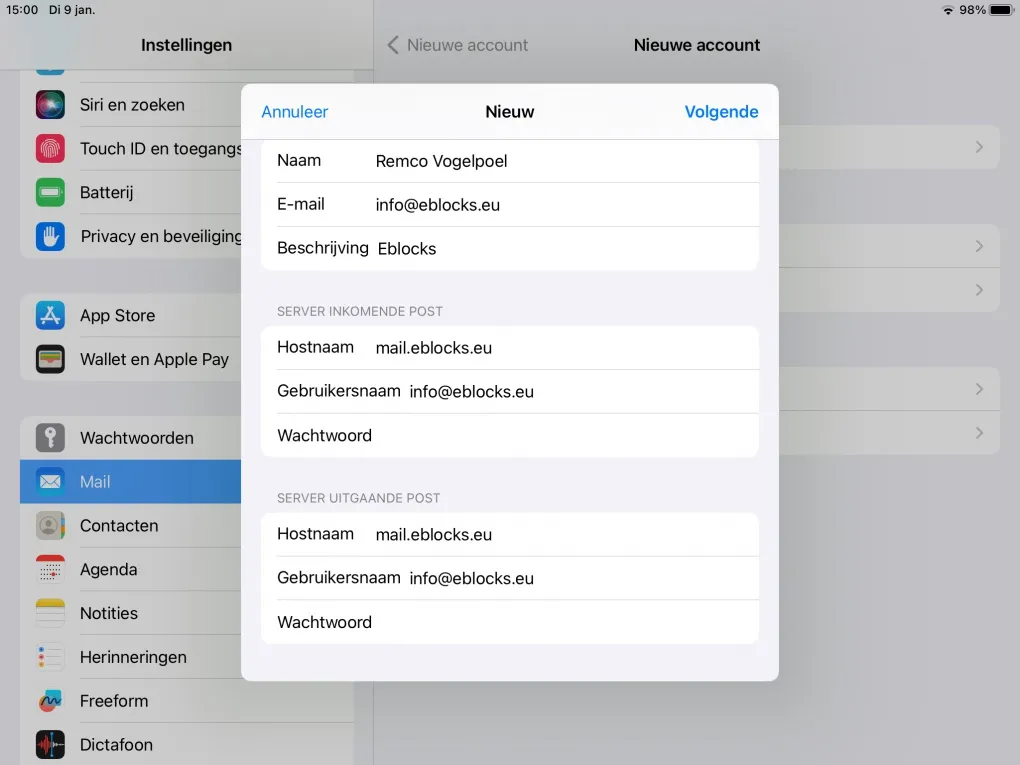1020x765 pixels.
Task: Select the Wachtwoorden key icon
Action: 50,438
